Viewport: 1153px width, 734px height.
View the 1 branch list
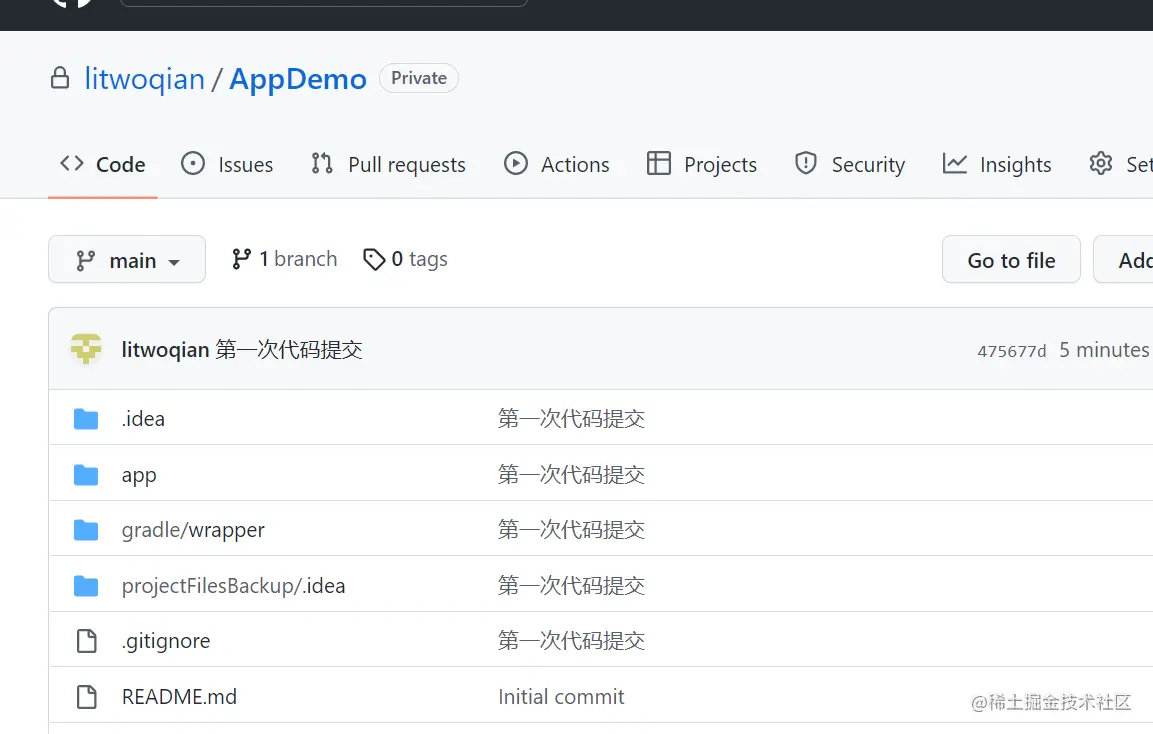tap(285, 259)
